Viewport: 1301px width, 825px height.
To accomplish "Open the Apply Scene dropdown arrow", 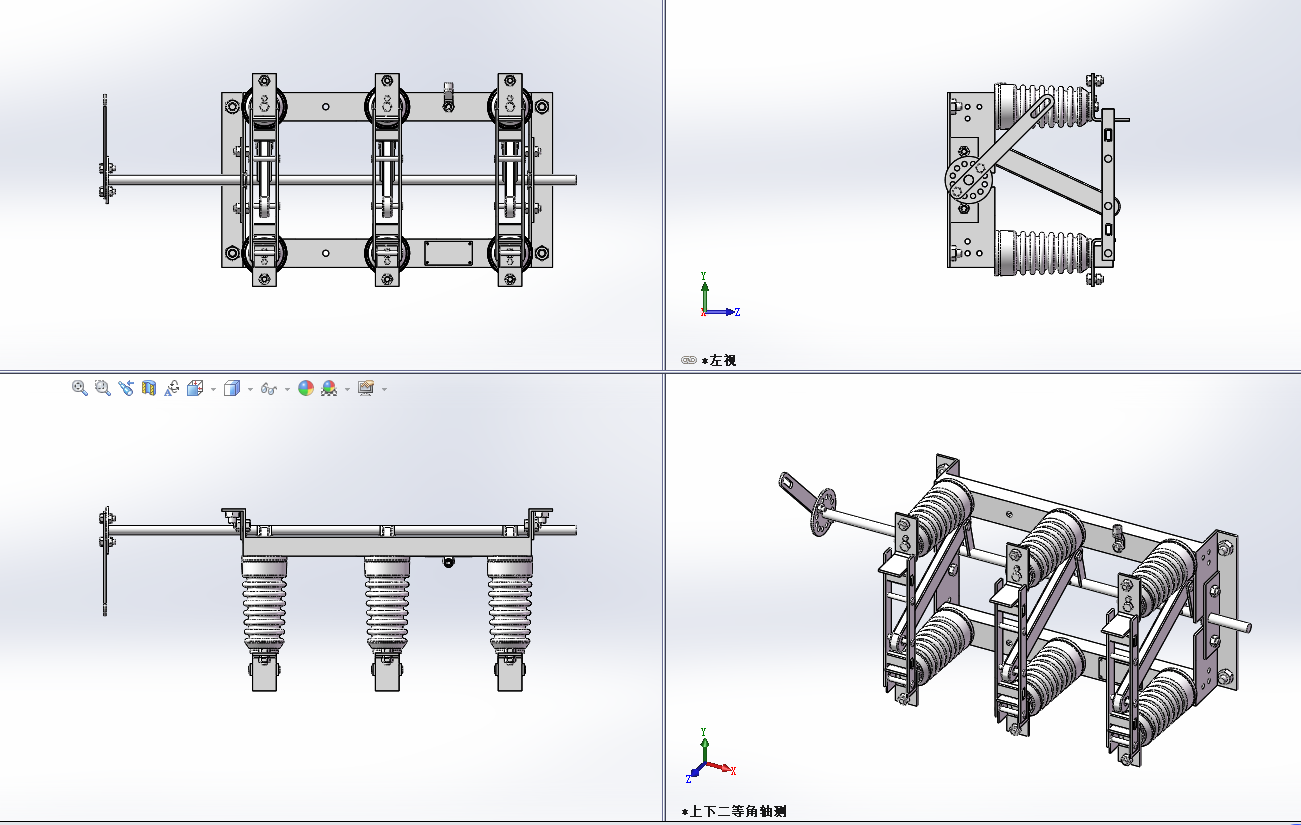I will [347, 389].
